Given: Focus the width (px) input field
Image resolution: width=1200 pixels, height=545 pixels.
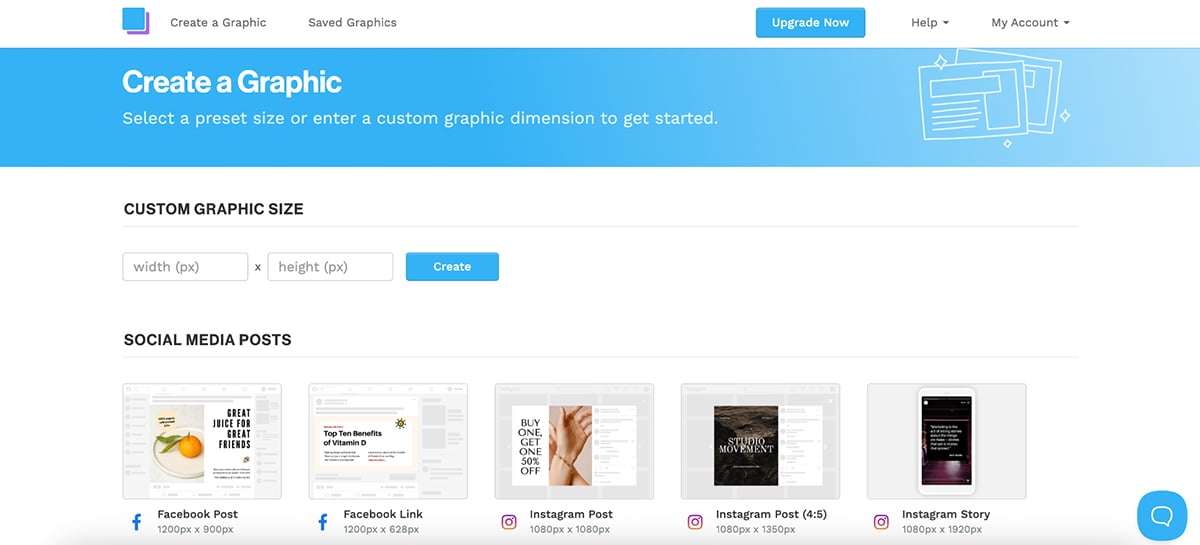Looking at the screenshot, I should [x=185, y=267].
